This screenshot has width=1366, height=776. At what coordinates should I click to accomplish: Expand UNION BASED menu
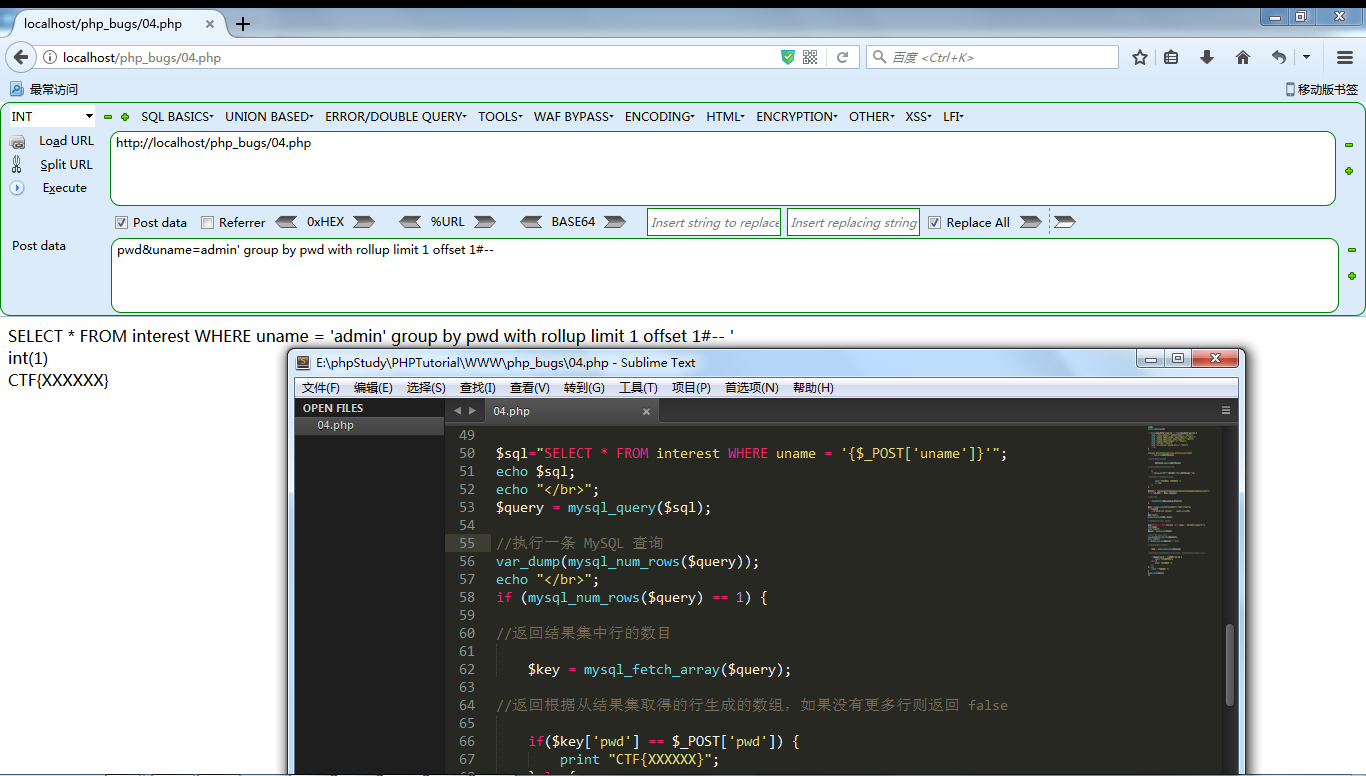point(269,117)
